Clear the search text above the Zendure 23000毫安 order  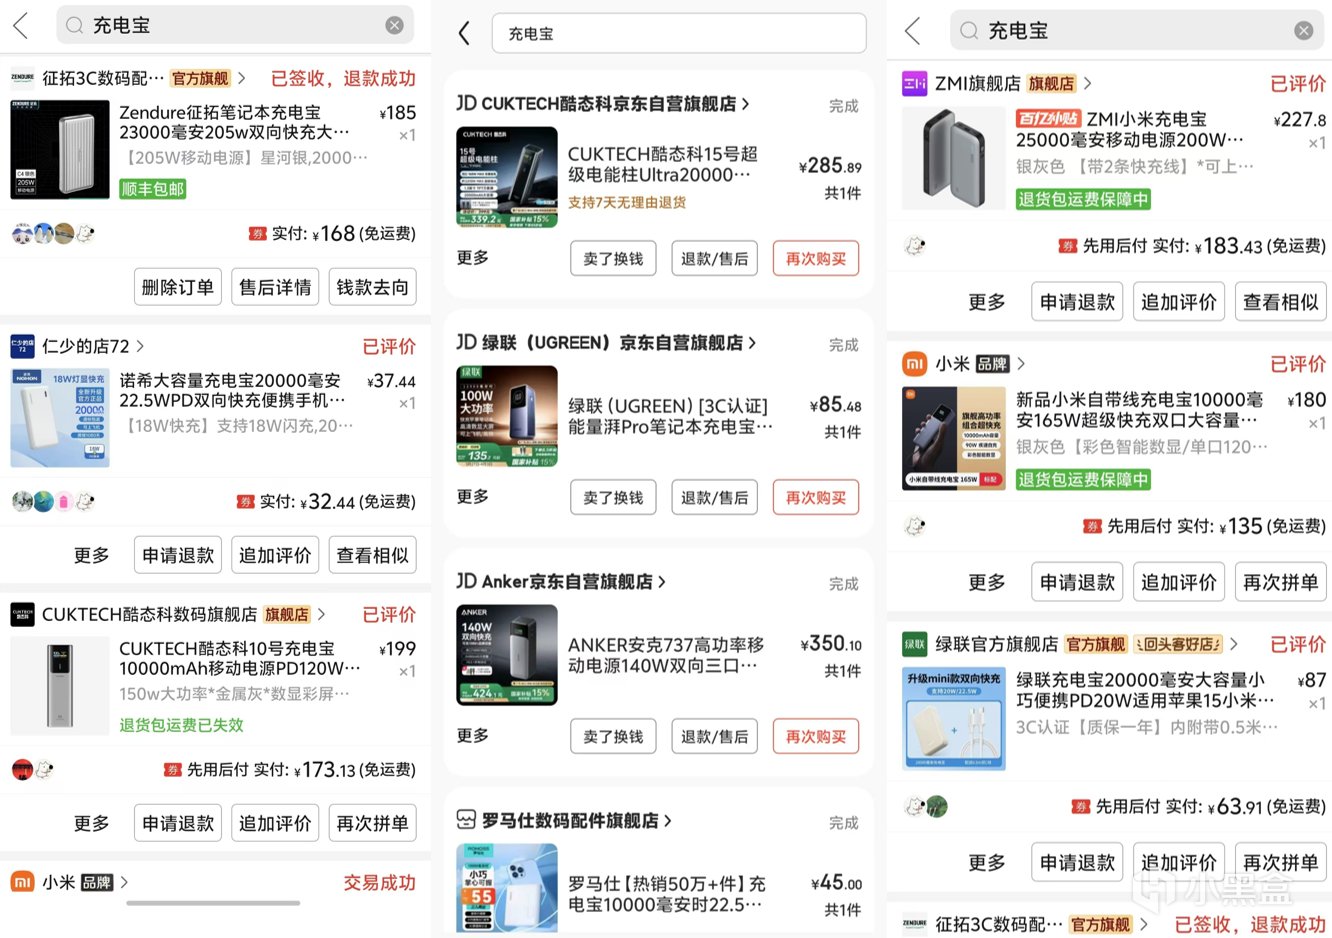pyautogui.click(x=395, y=25)
